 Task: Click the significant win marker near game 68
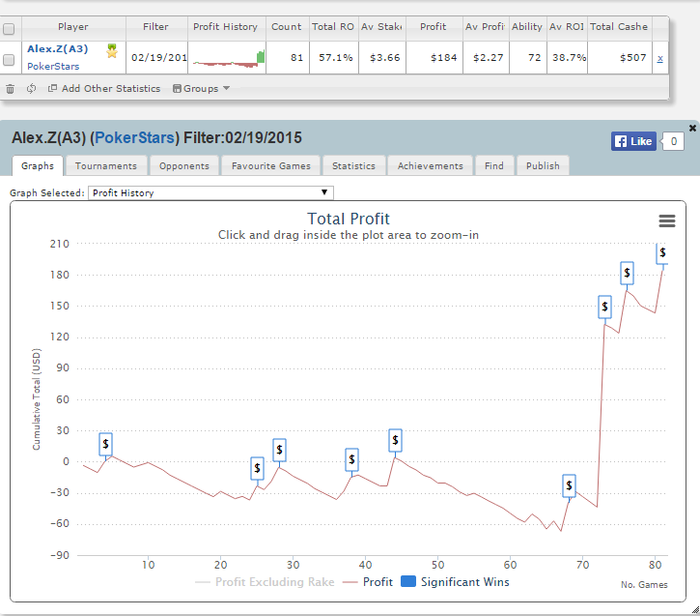(569, 486)
